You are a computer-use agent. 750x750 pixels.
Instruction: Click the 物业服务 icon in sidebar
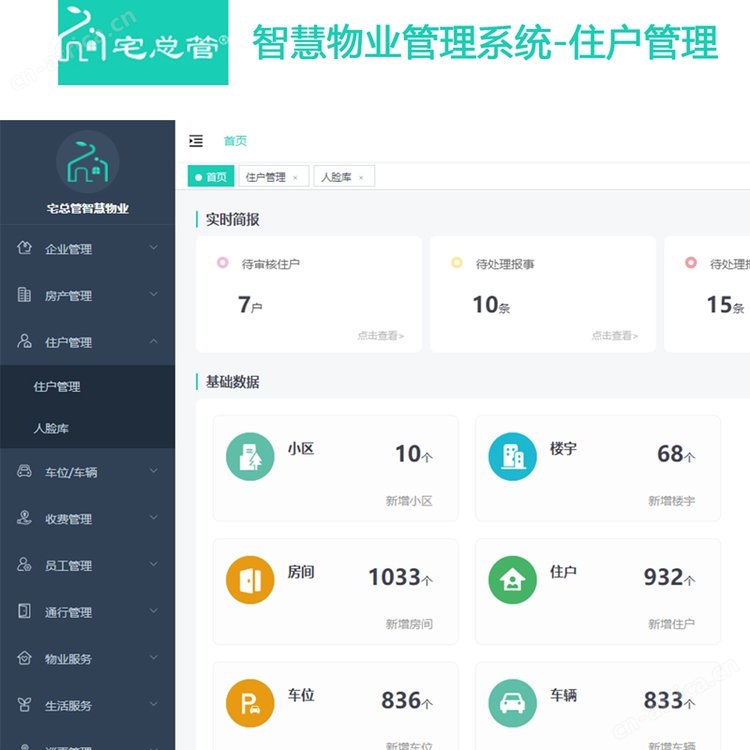pos(24,658)
